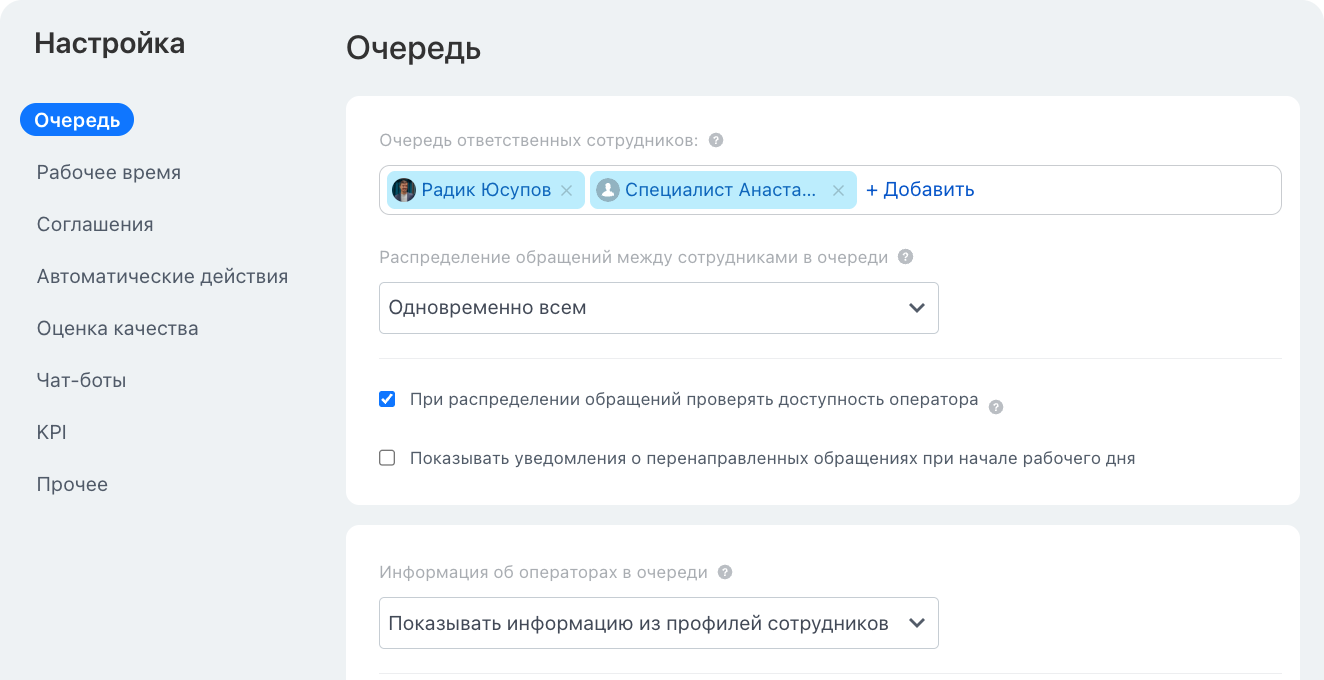Click the Очередь page heading
Viewport: 1324px width, 680px height.
click(x=414, y=48)
